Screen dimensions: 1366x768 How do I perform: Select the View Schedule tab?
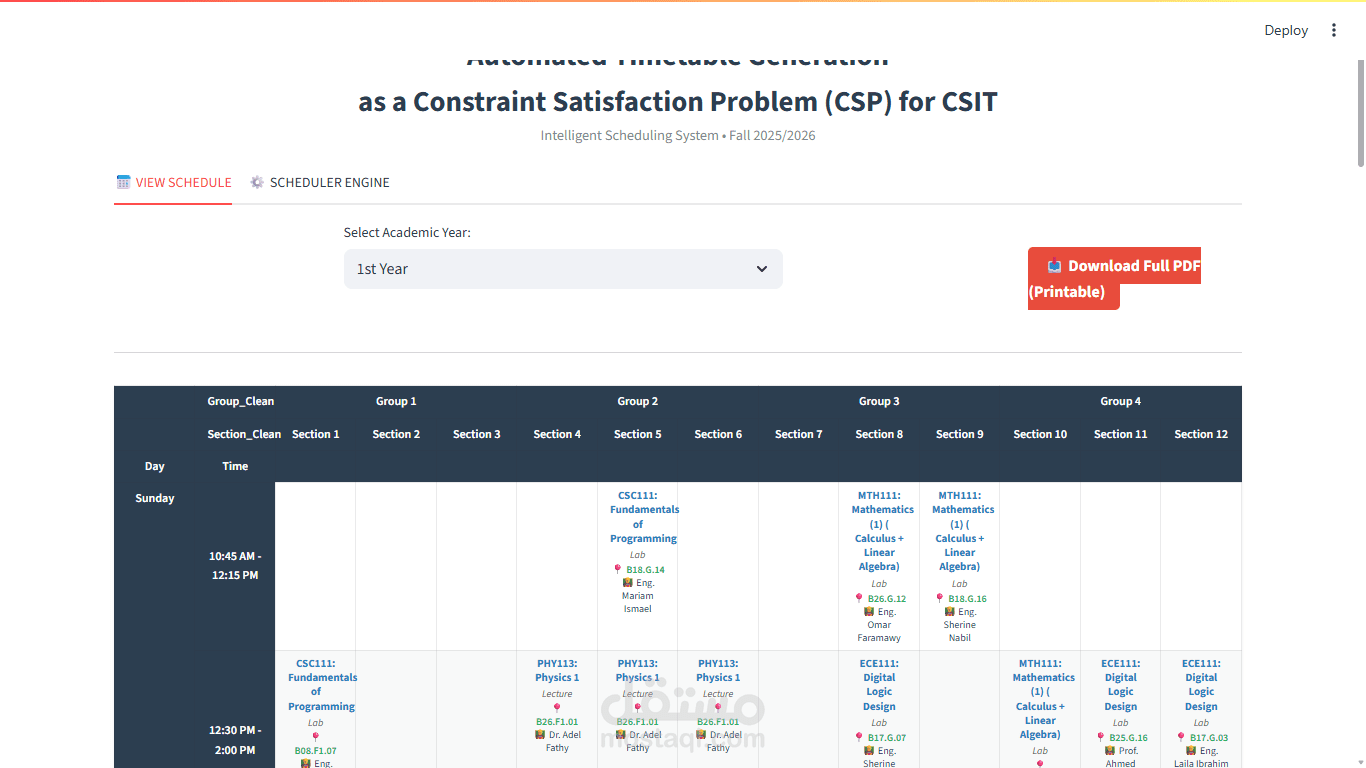coord(173,182)
